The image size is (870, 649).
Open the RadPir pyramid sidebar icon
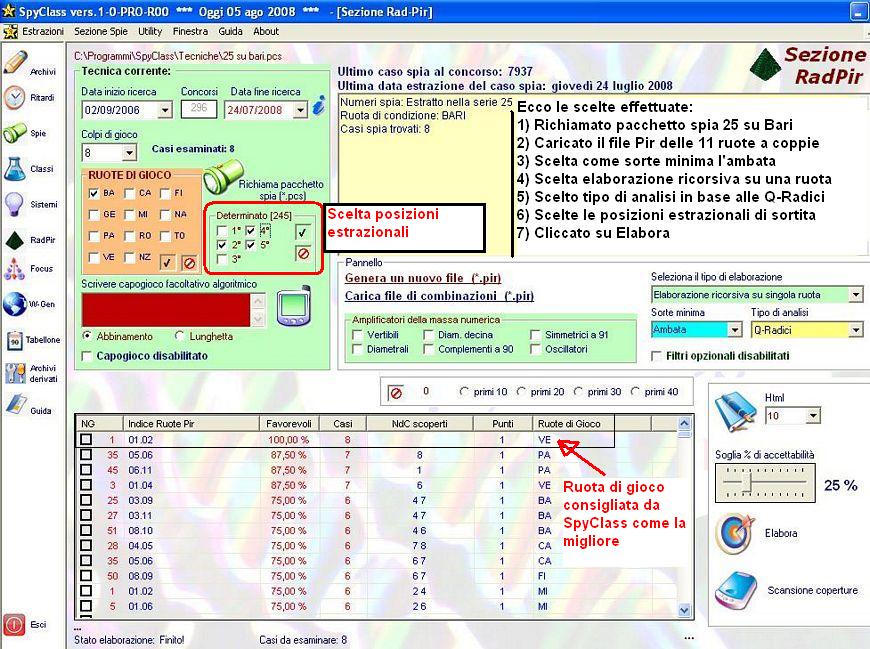[x=14, y=240]
